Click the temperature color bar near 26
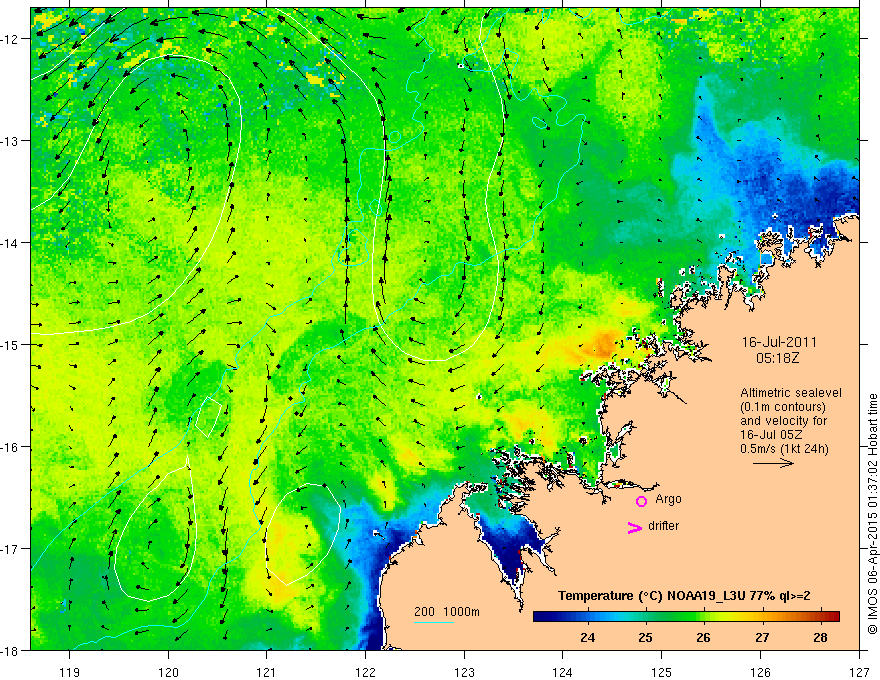Screen dimensions: 880x680 (703, 617)
